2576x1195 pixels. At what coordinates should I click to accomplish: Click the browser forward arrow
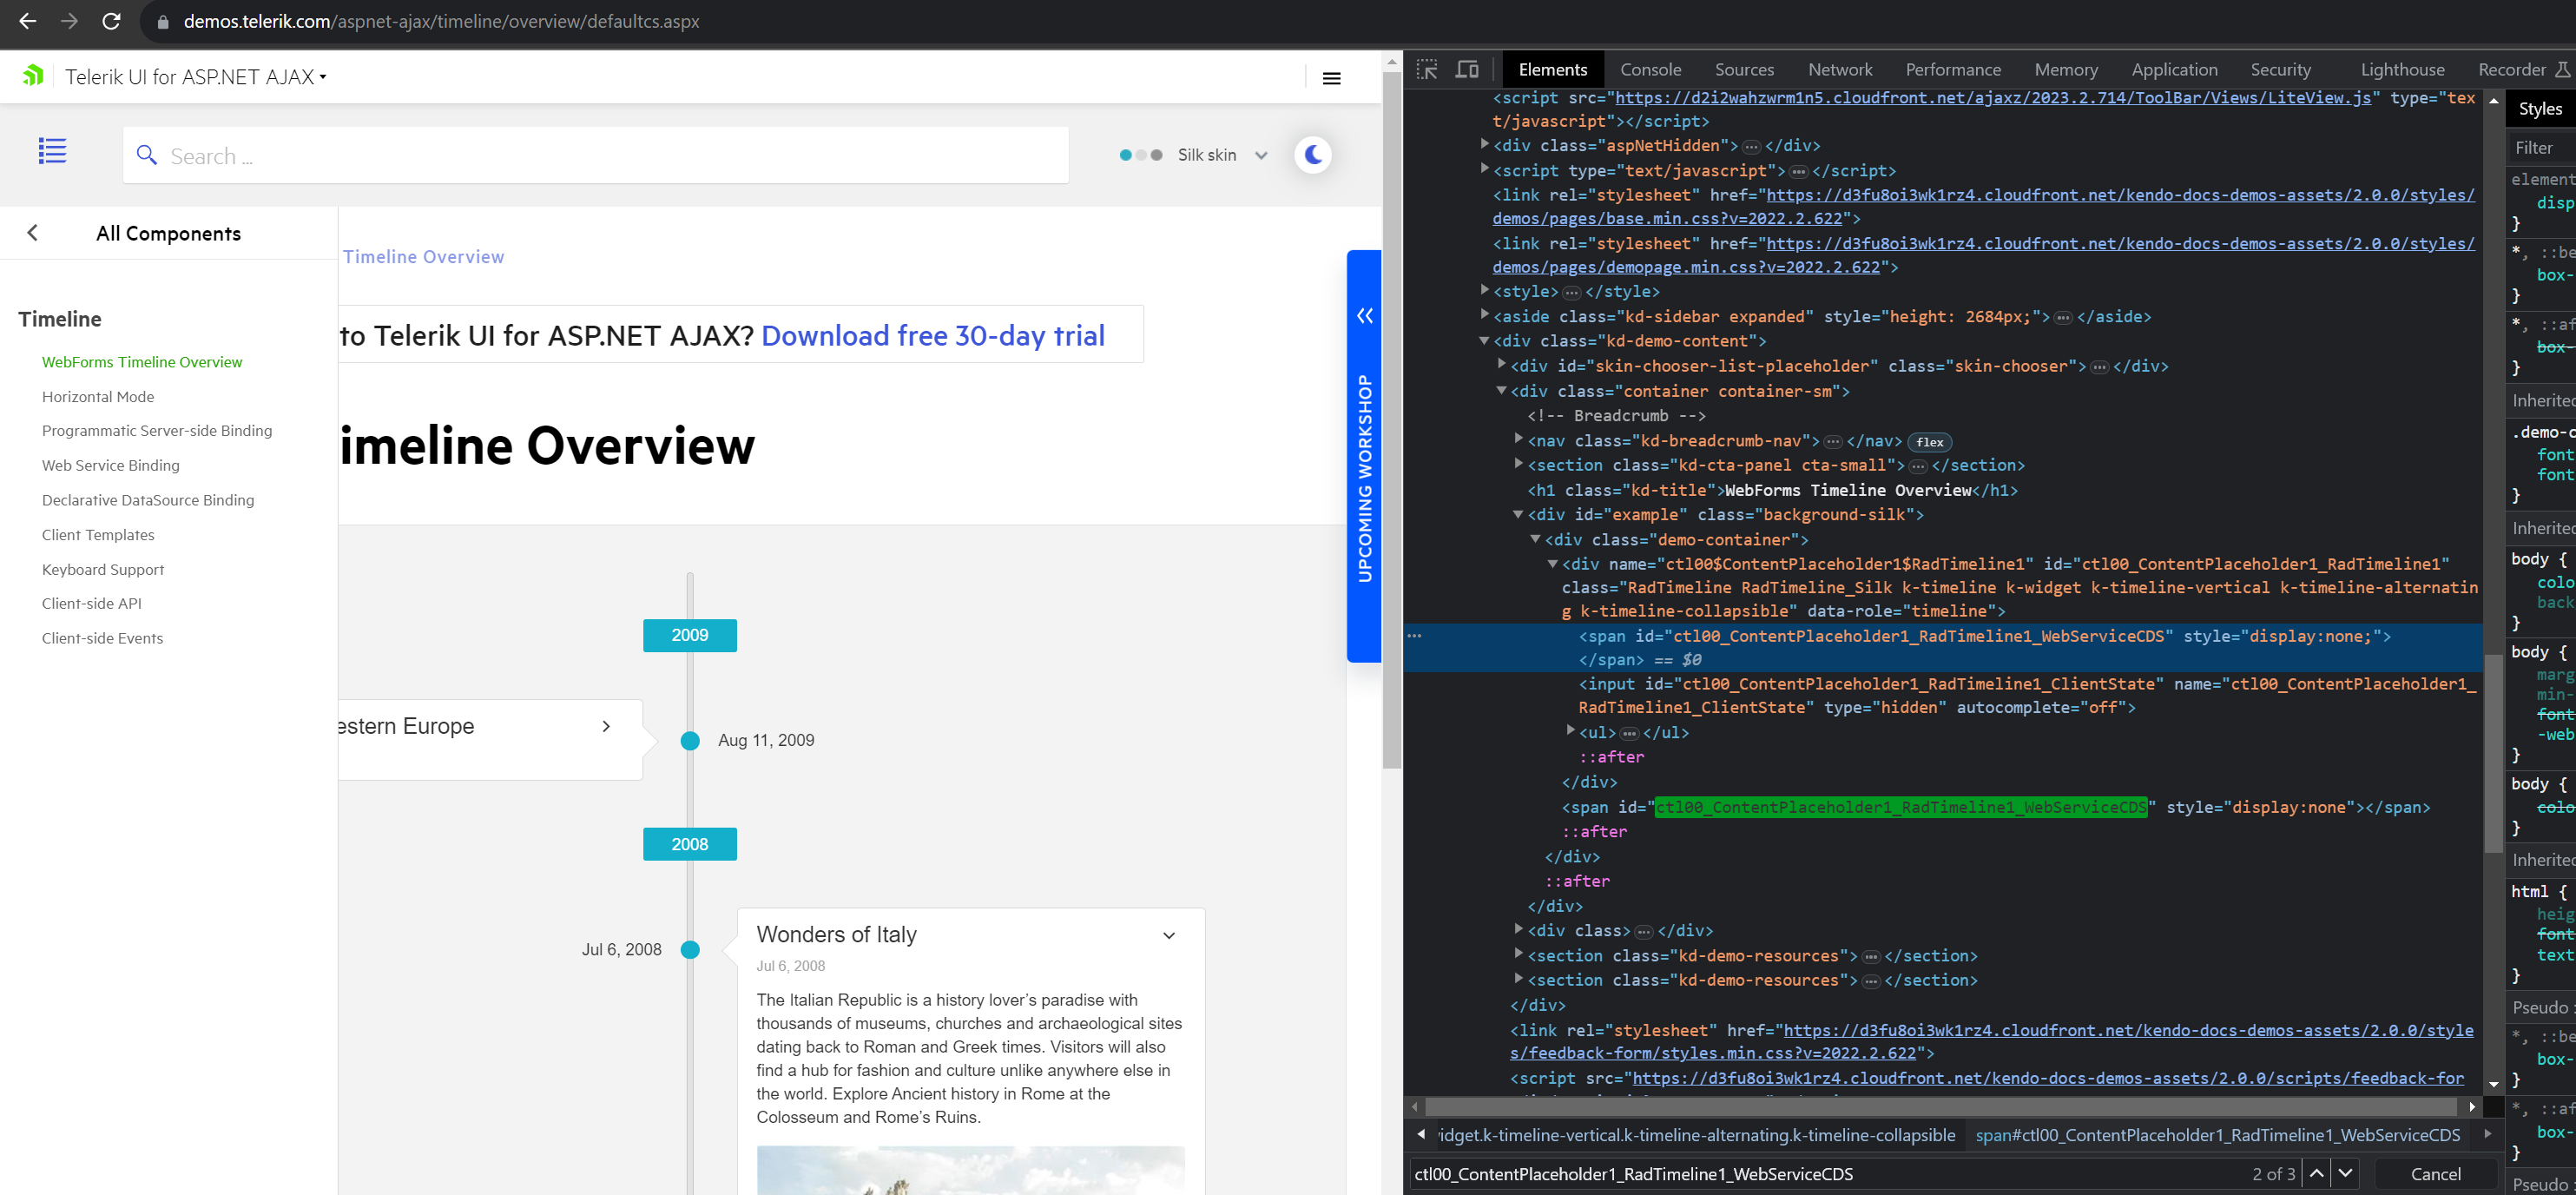coord(69,21)
